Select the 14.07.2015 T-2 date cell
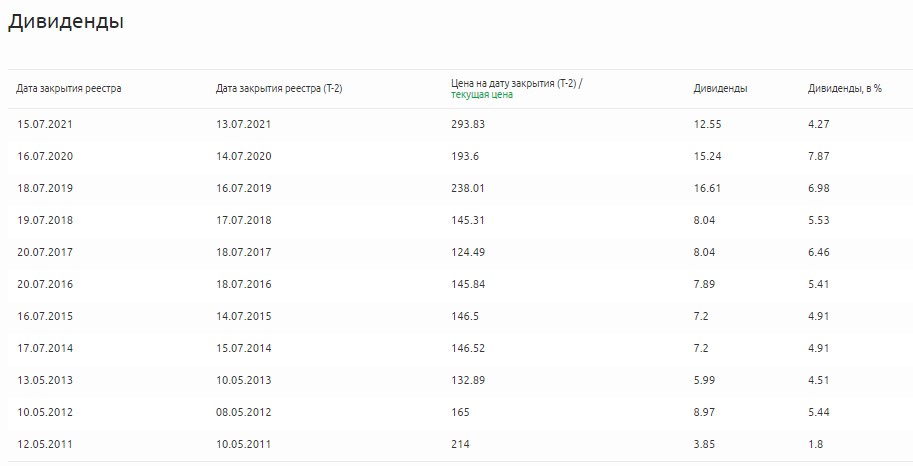 coord(243,316)
